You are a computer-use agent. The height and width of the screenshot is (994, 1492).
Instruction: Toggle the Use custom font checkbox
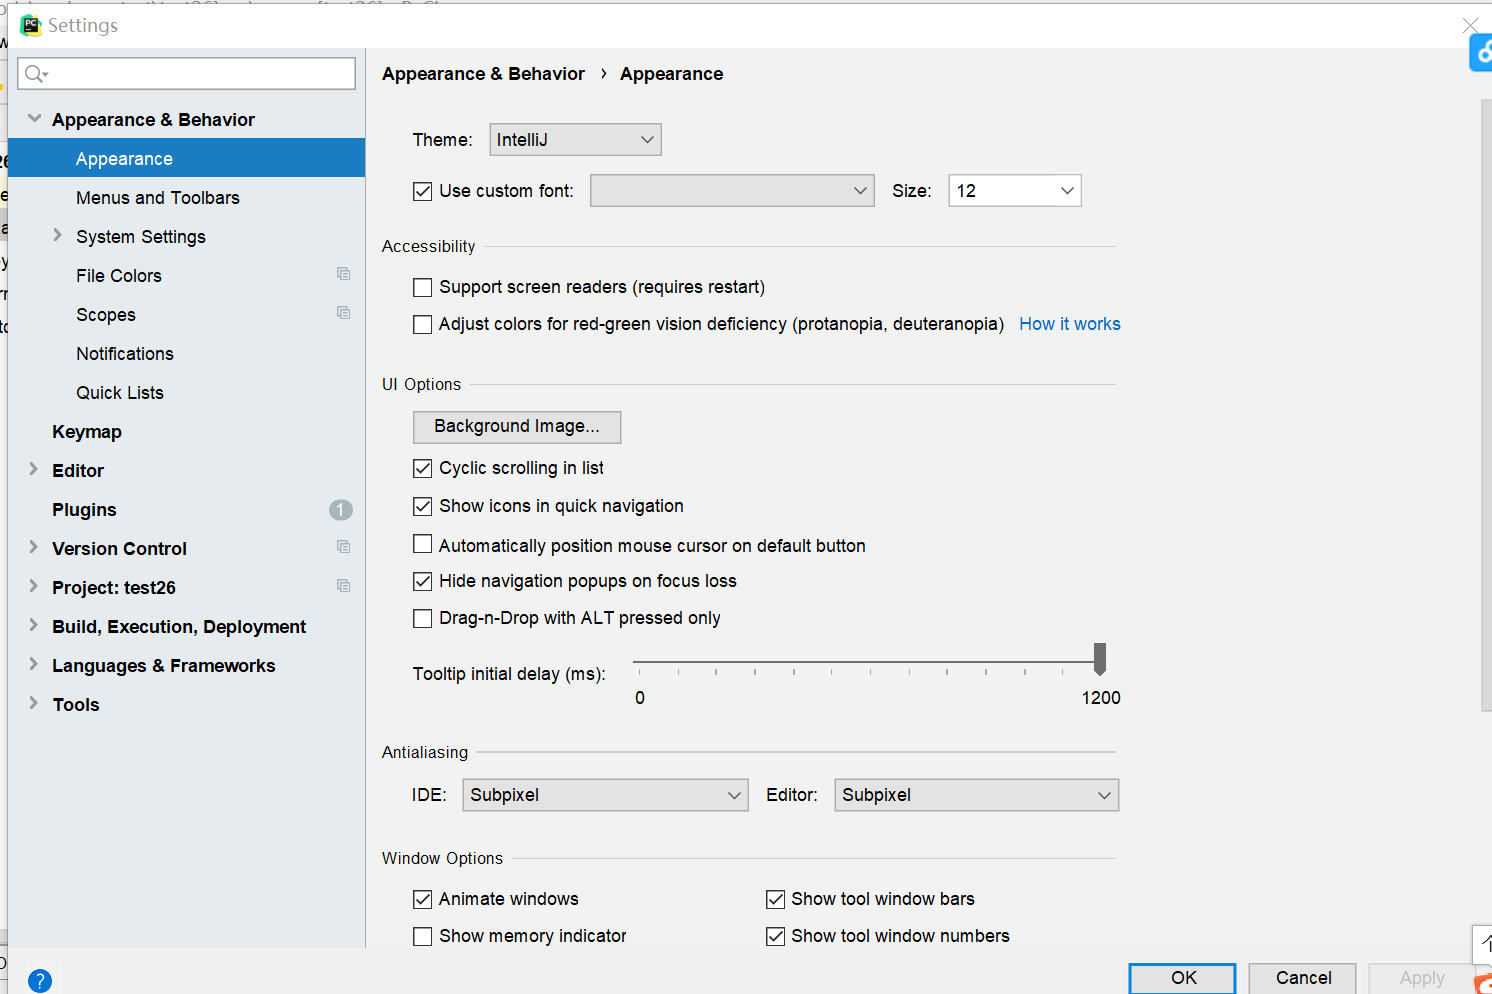pyautogui.click(x=423, y=191)
